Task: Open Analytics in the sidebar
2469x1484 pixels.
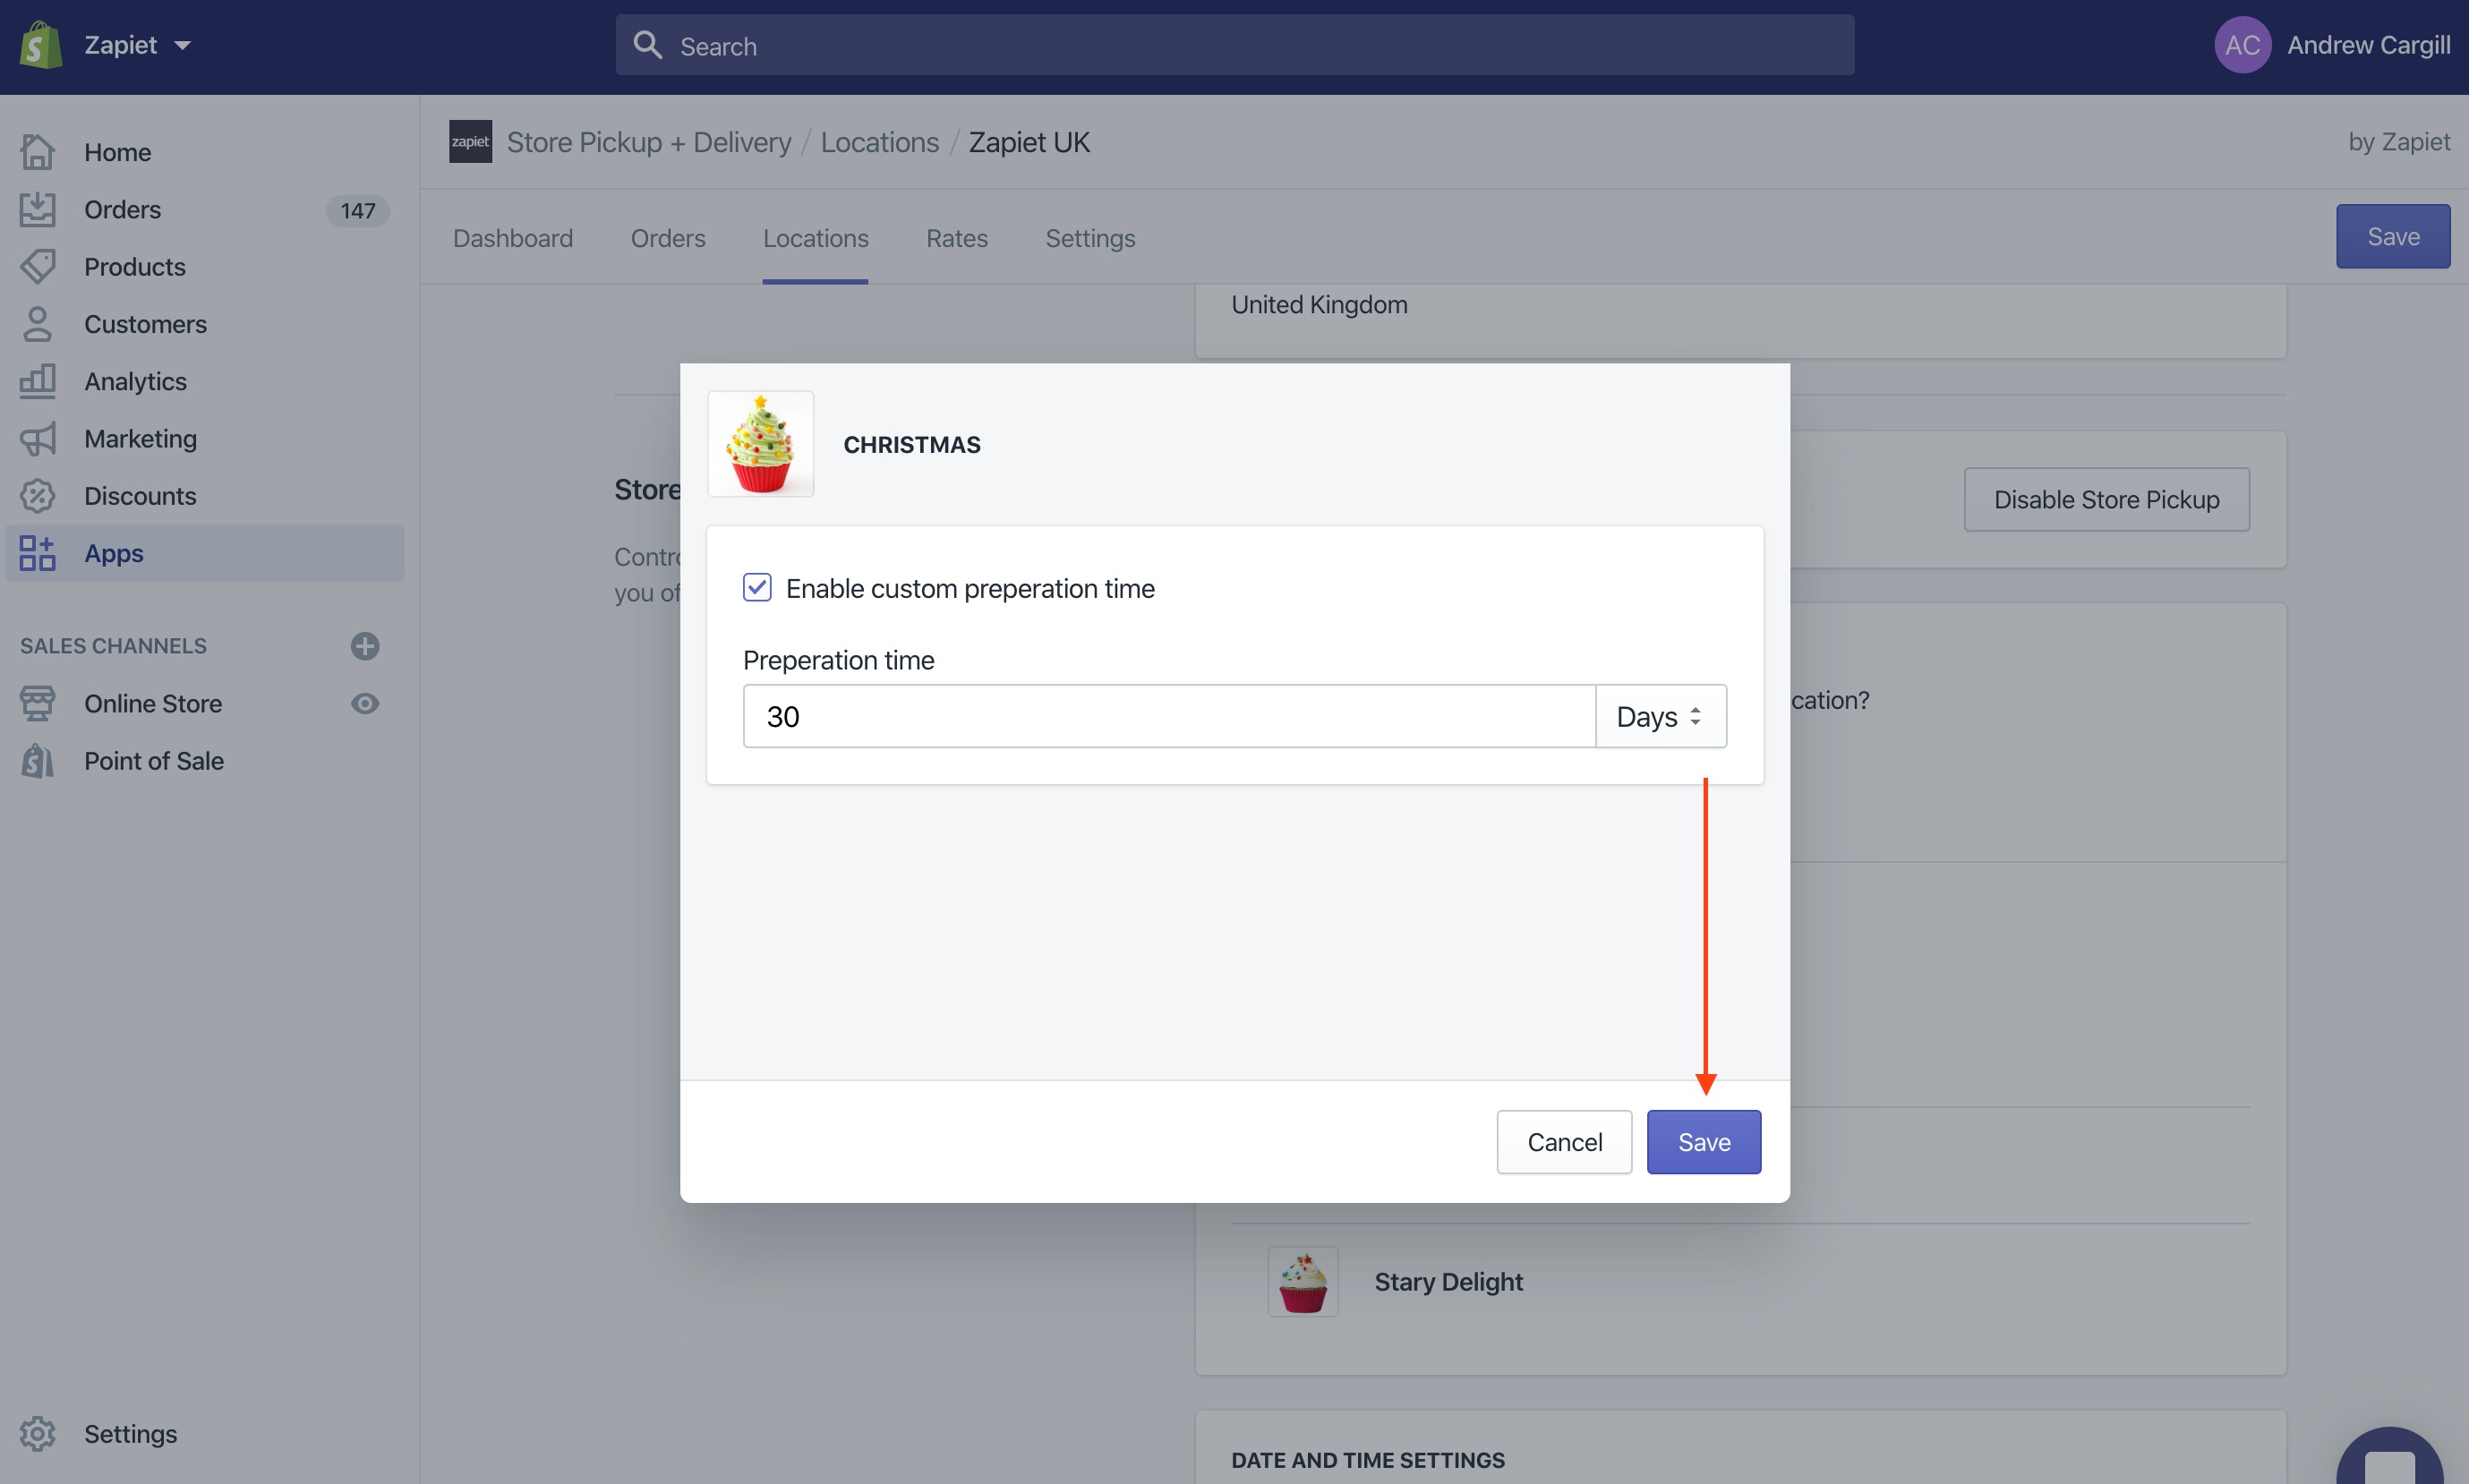Action: (135, 381)
